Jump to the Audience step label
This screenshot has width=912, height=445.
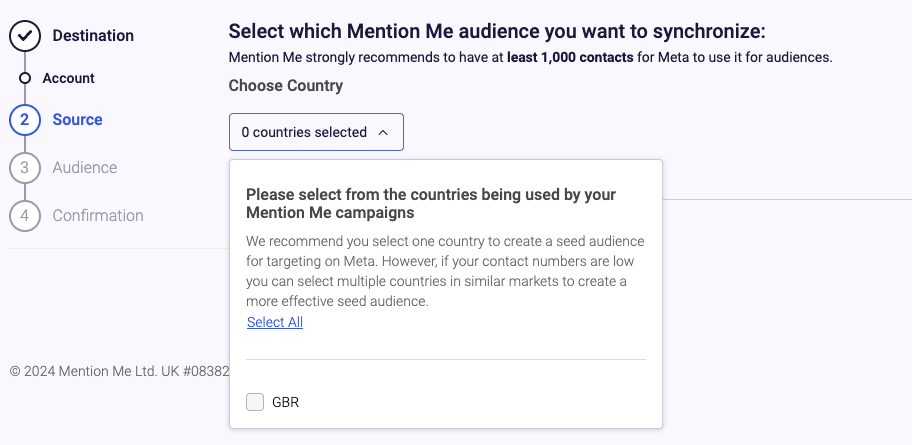point(85,168)
